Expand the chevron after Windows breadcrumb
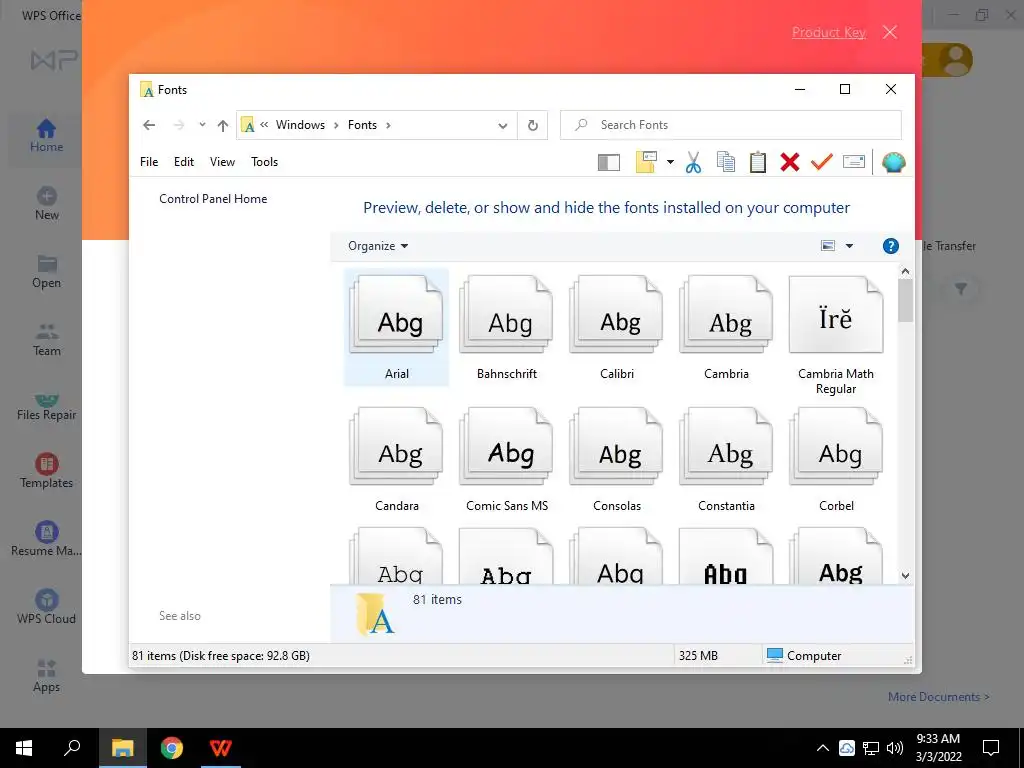 (x=336, y=125)
